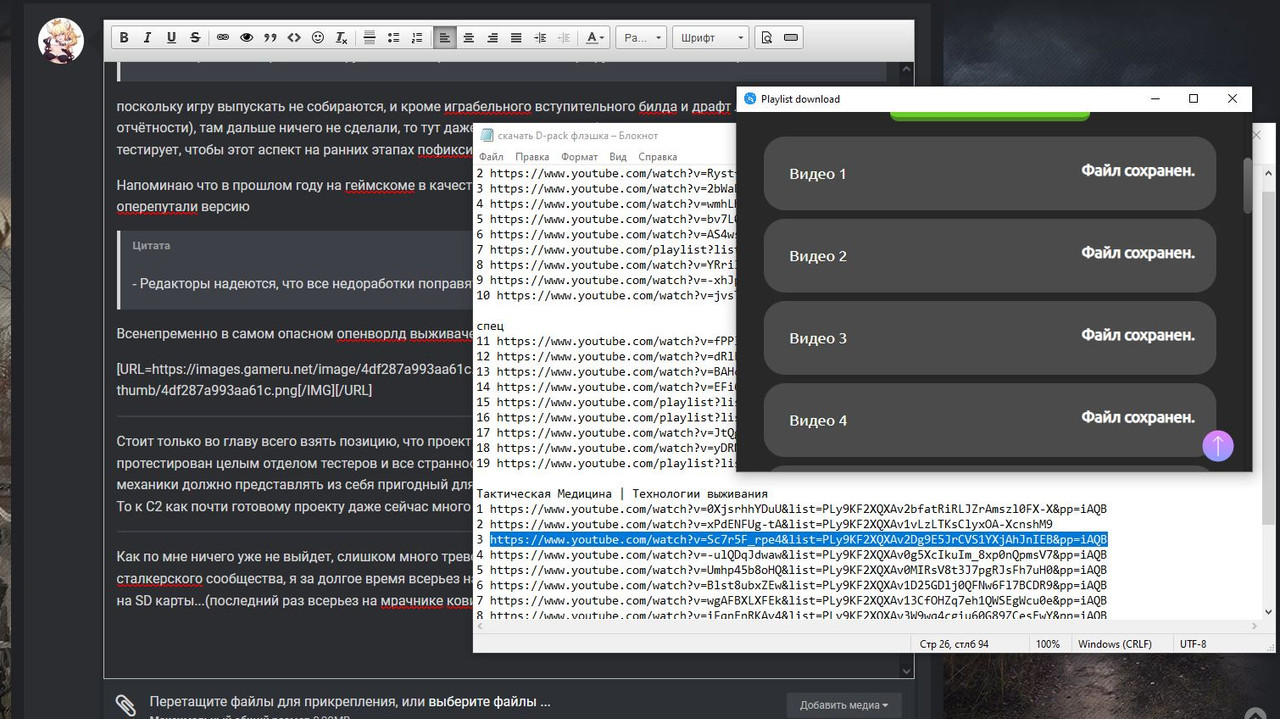Toggle italic formatting in the editor toolbar
Viewport: 1280px width, 719px height.
(147, 38)
